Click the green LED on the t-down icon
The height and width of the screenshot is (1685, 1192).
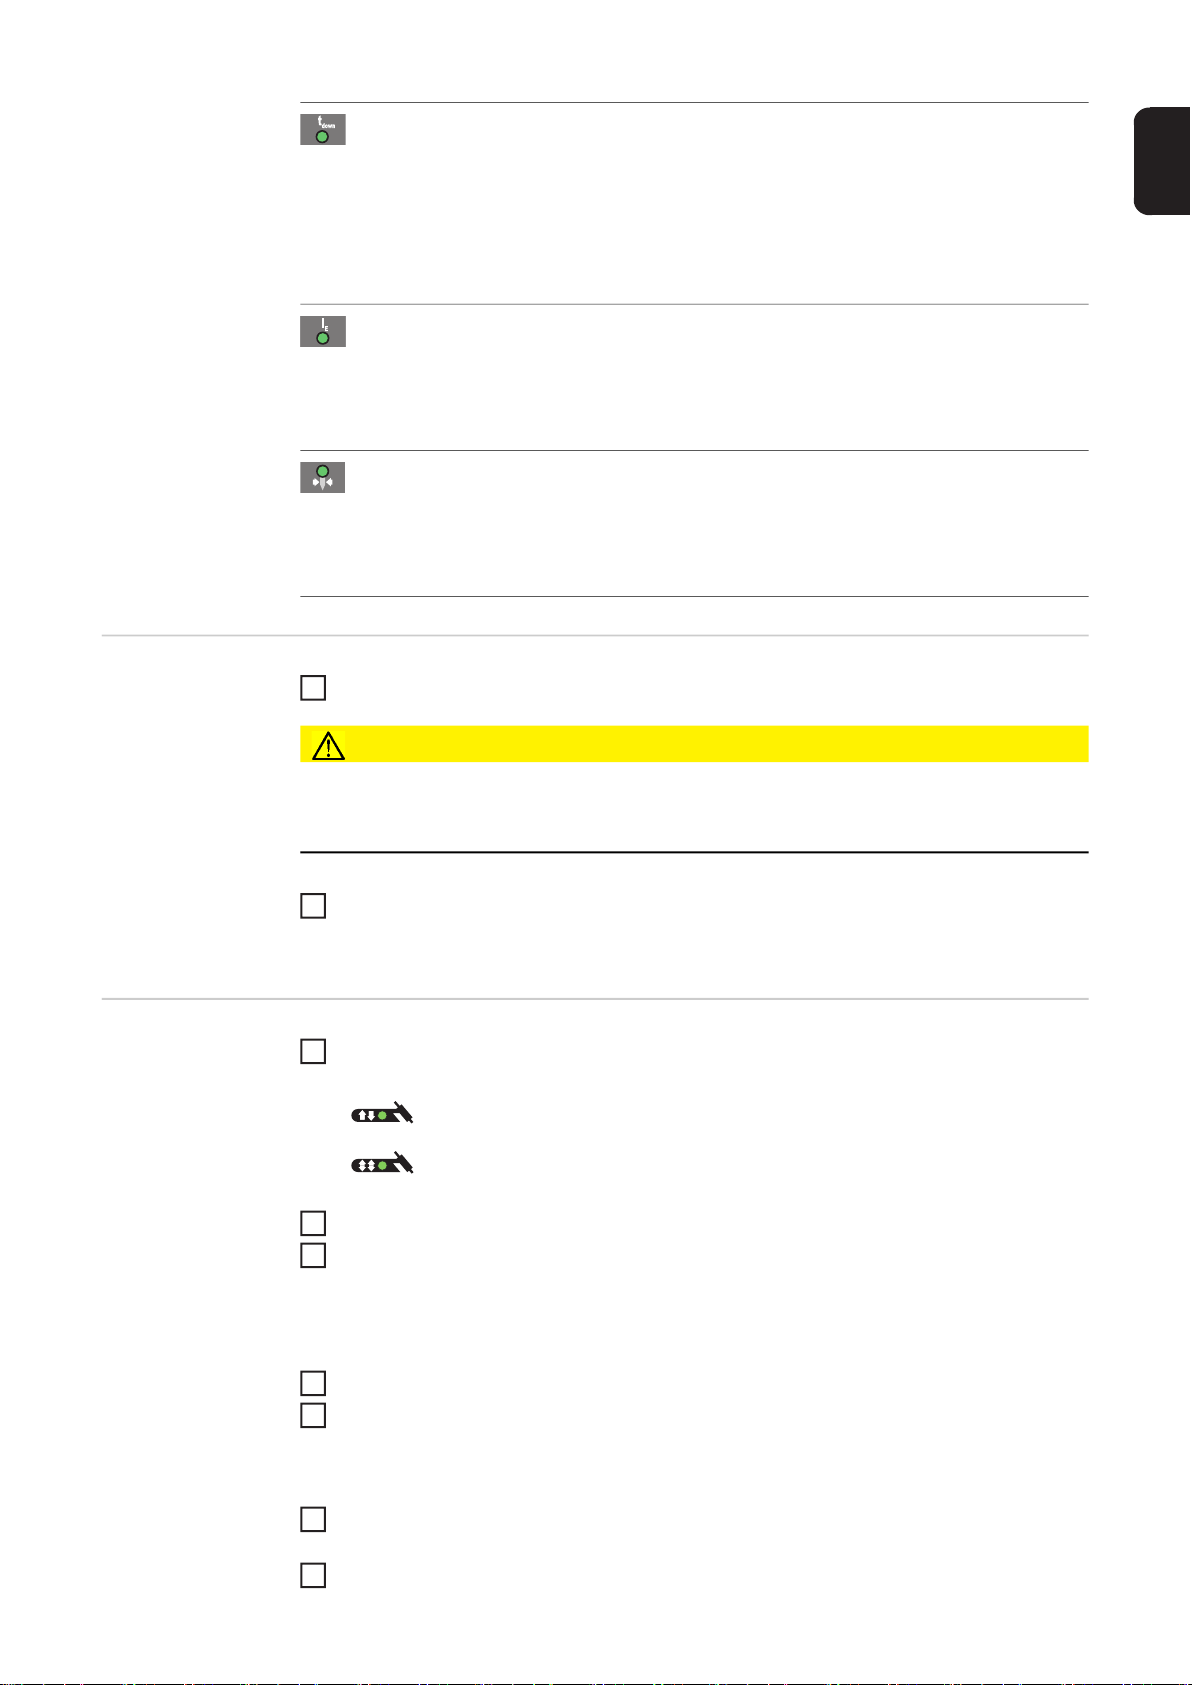[x=322, y=137]
